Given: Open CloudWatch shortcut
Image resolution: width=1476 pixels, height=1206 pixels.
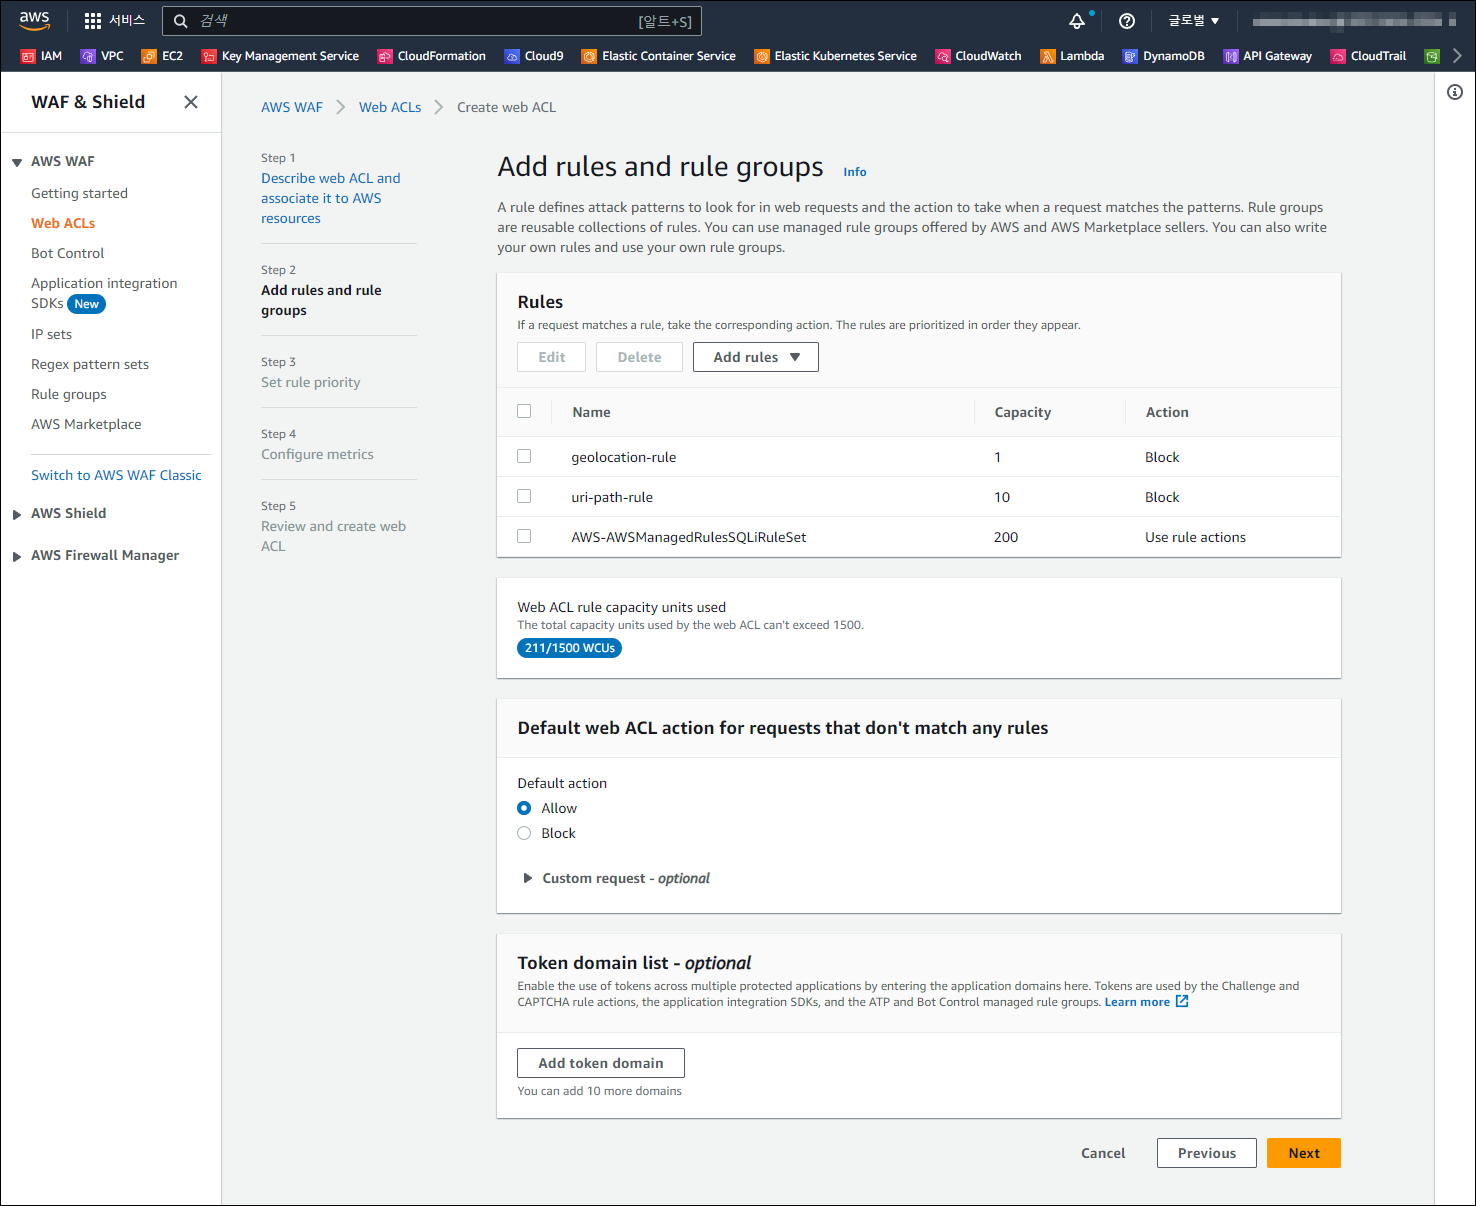Looking at the screenshot, I should (978, 56).
